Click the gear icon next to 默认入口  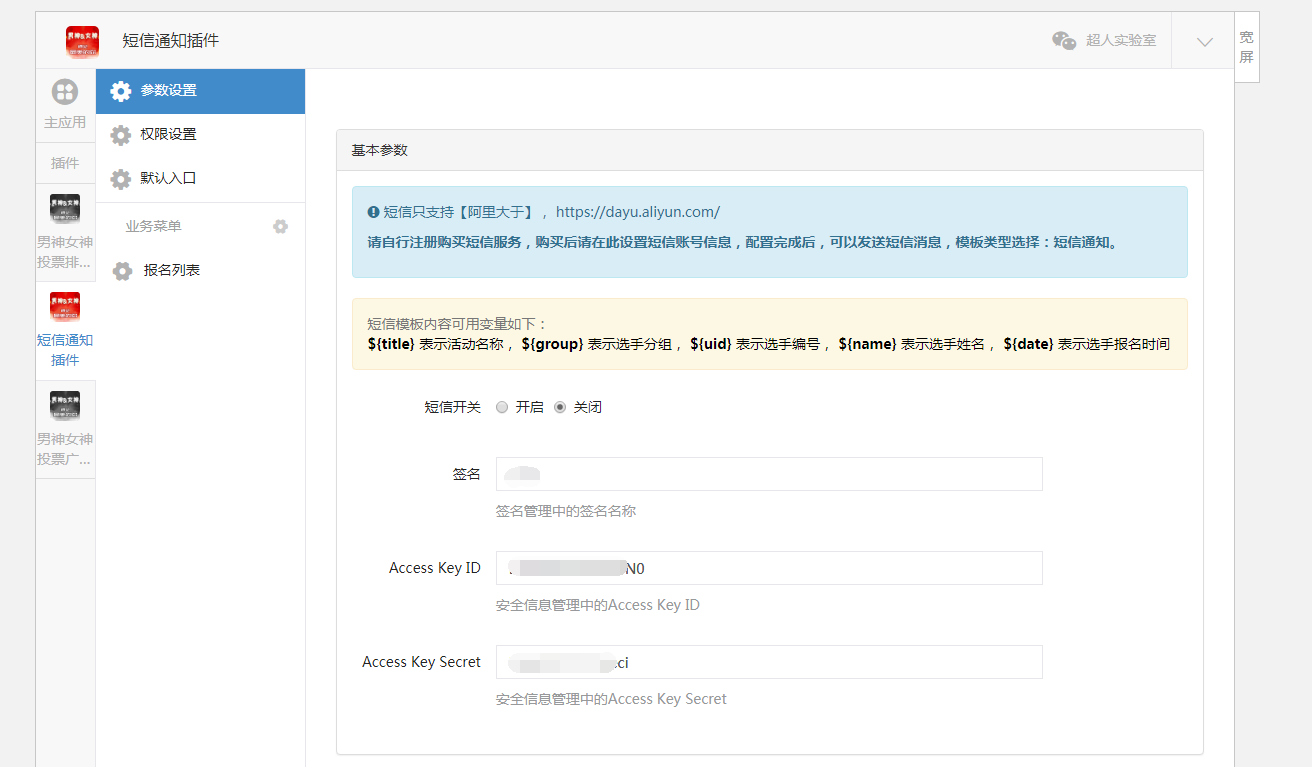point(121,179)
